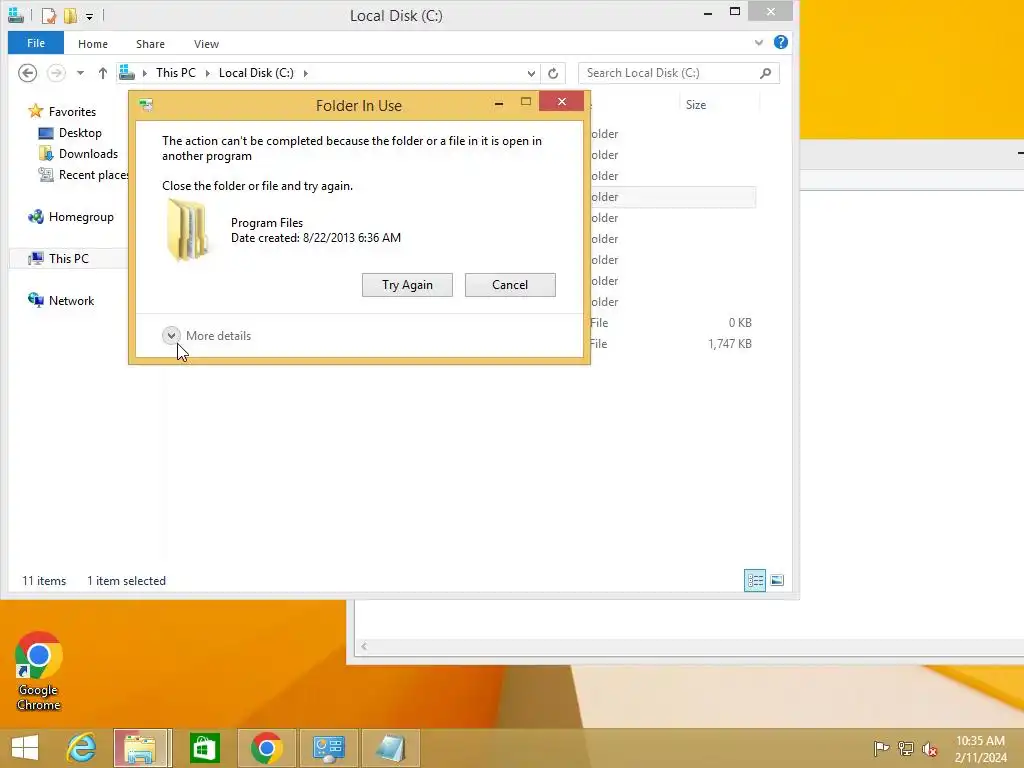Open the taskbar clock and date
Image resolution: width=1024 pixels, height=768 pixels.
[x=980, y=749]
